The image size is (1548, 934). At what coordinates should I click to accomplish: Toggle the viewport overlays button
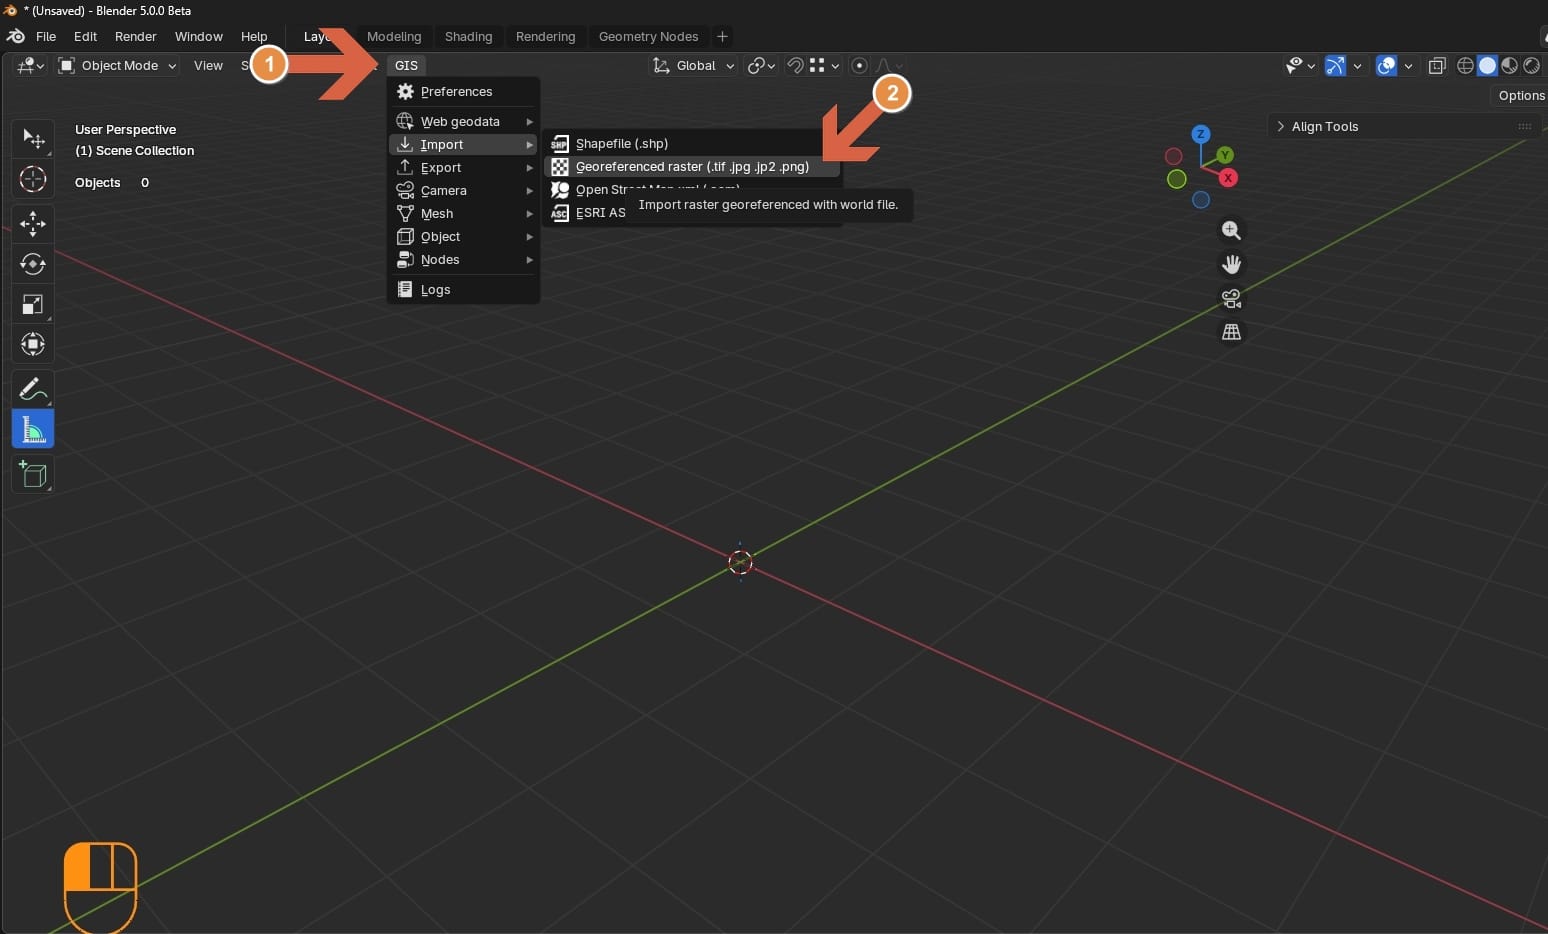[1386, 65]
